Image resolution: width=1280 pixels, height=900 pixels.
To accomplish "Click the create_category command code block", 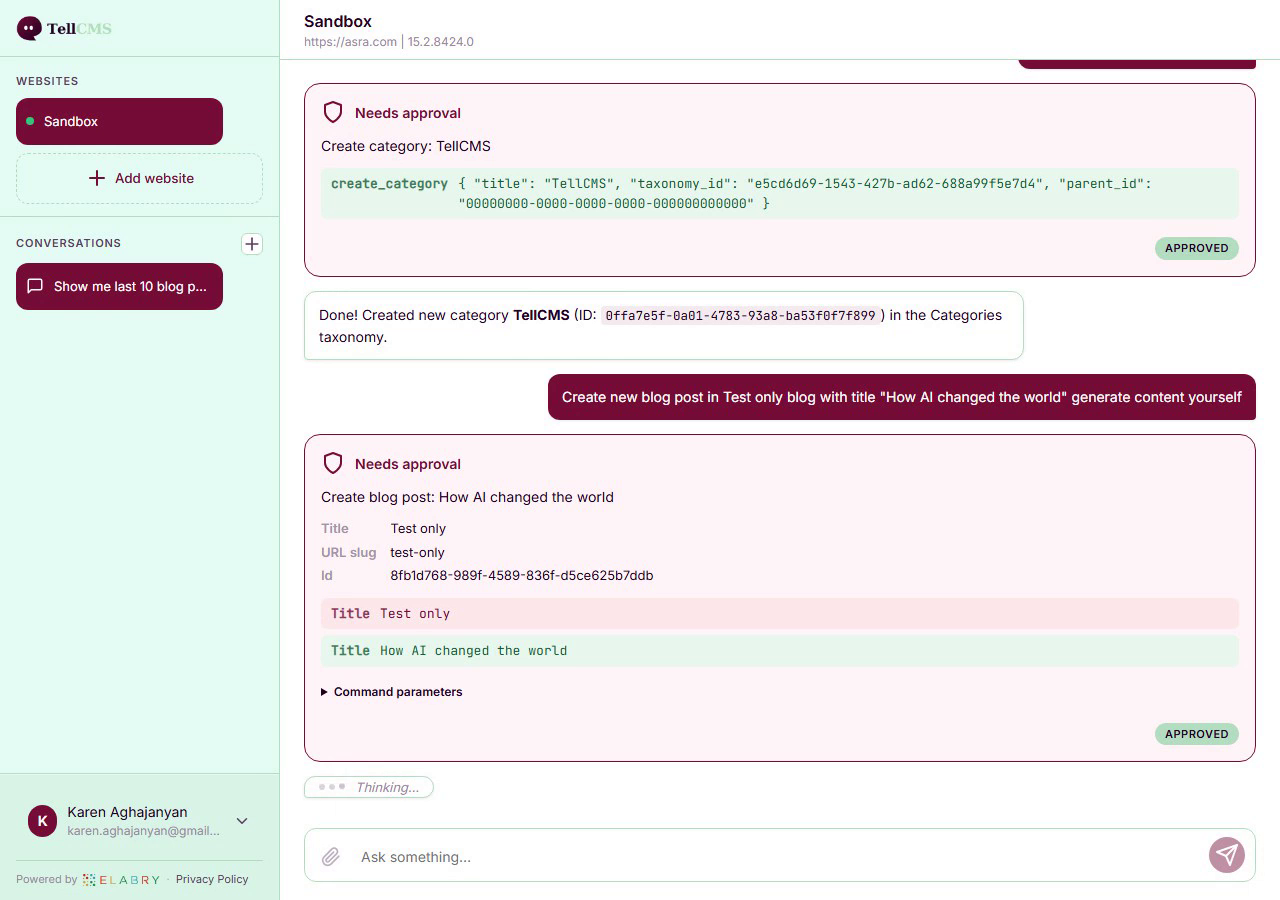I will pos(780,193).
